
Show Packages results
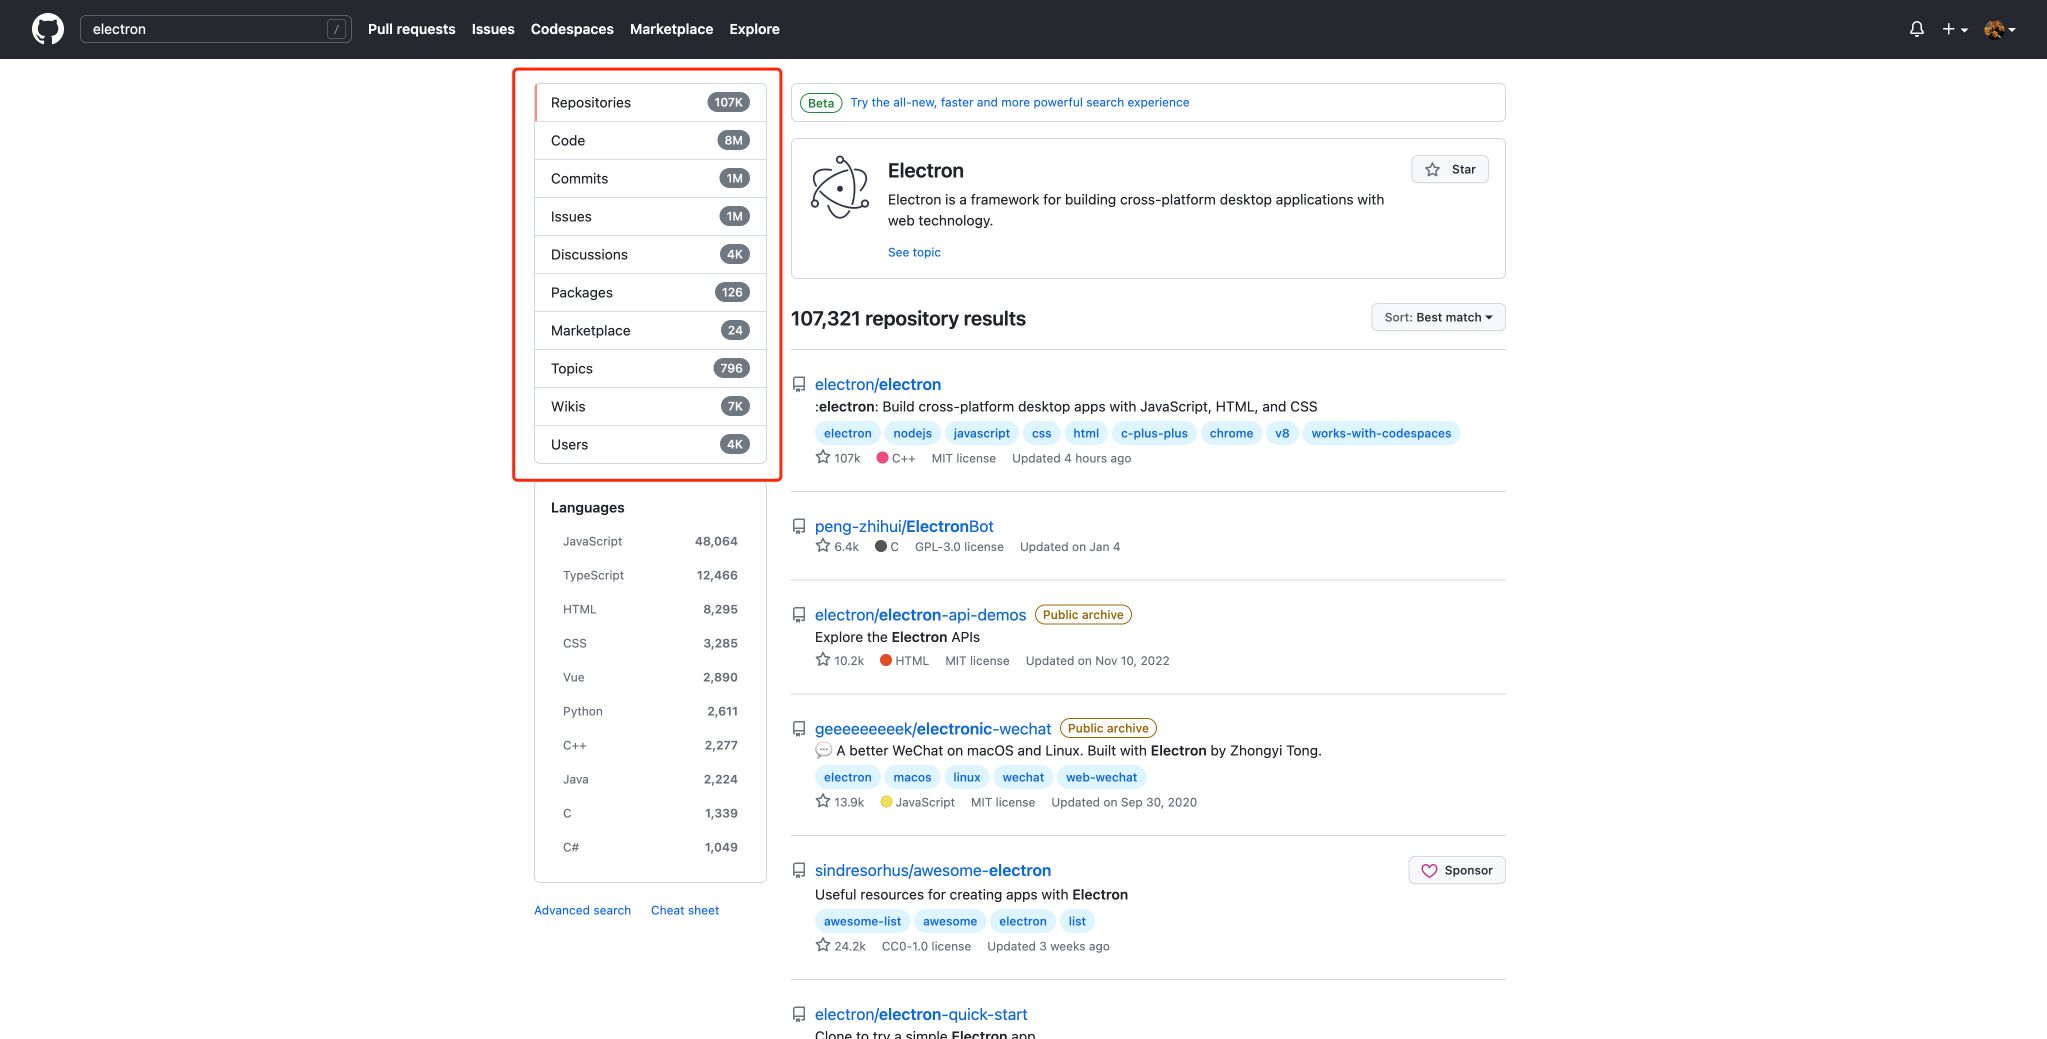point(650,293)
